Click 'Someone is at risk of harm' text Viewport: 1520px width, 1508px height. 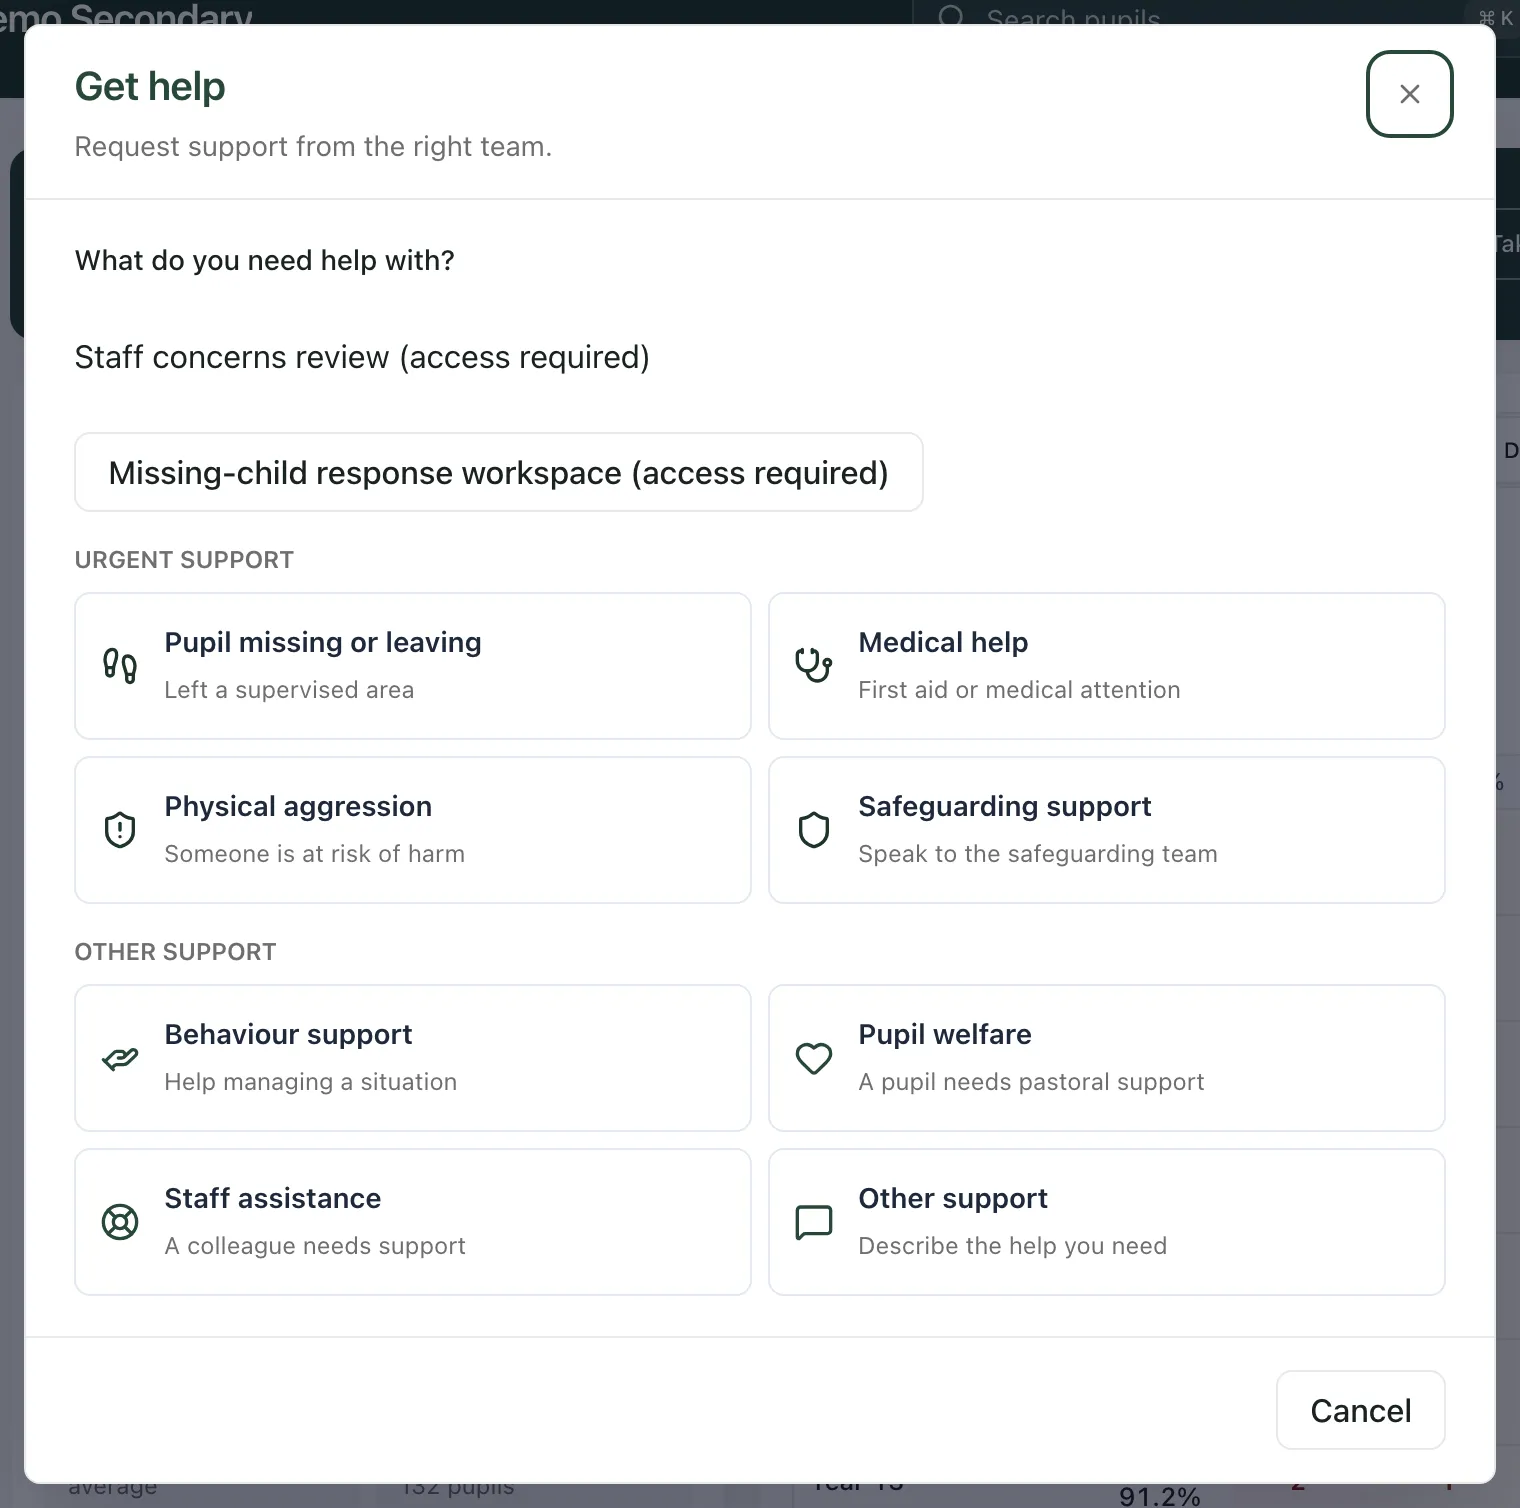tap(314, 854)
